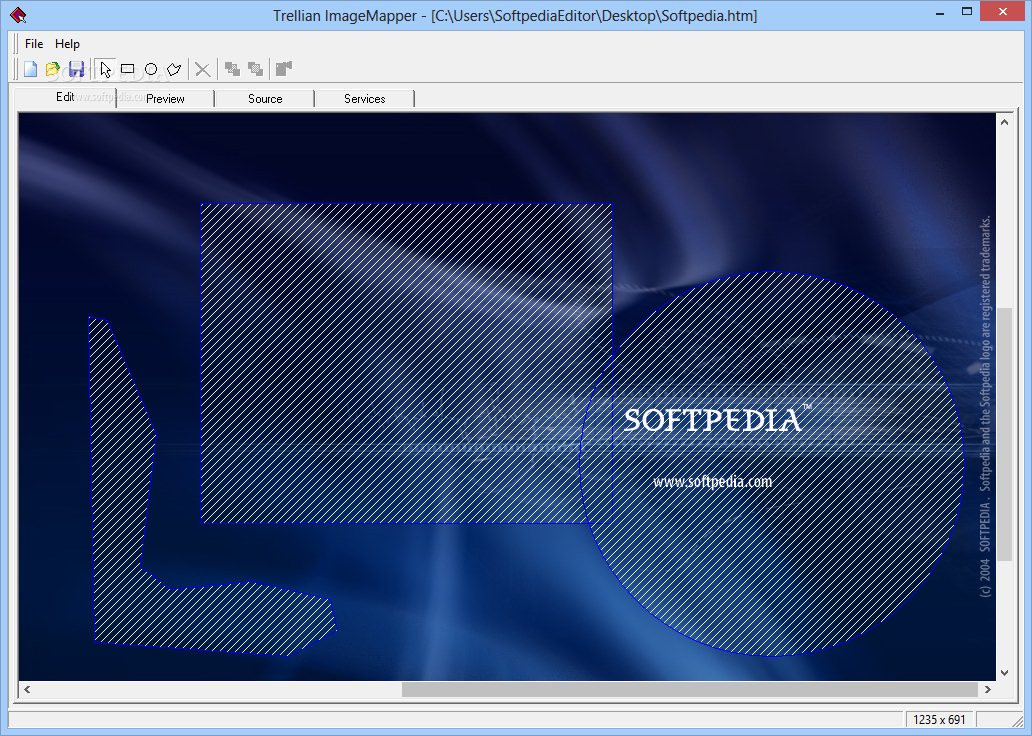Open the File menu
The height and width of the screenshot is (736, 1032).
[x=34, y=44]
